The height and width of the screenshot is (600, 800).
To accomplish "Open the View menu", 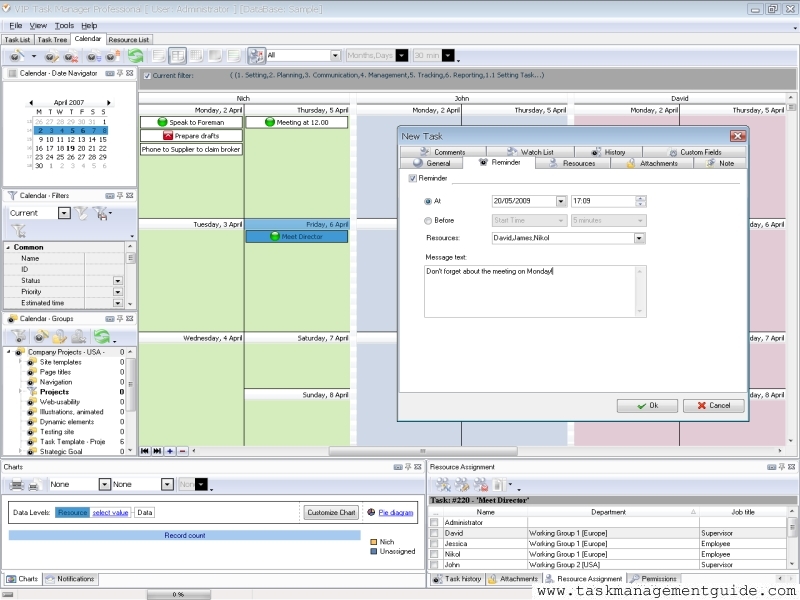I will coord(38,26).
